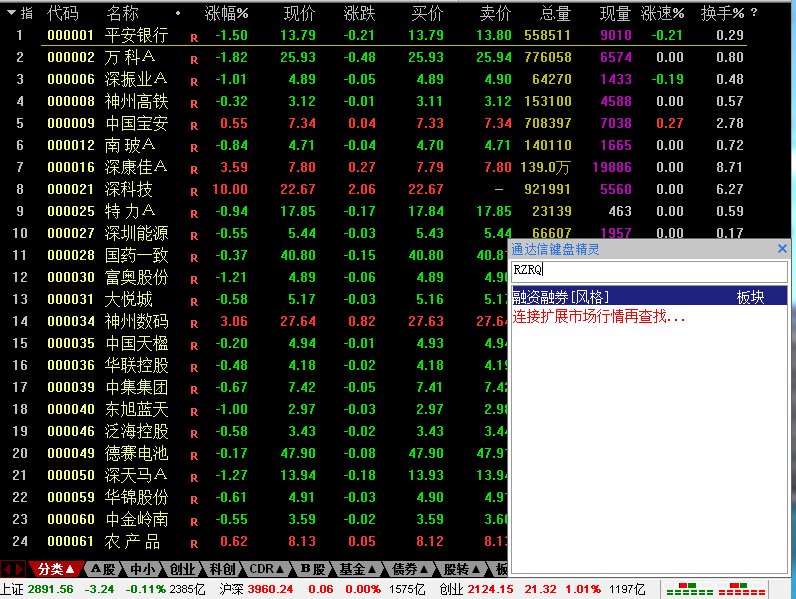Click the R margin icon for 平安银行
Viewport: 796px width, 599px height.
pyautogui.click(x=194, y=37)
